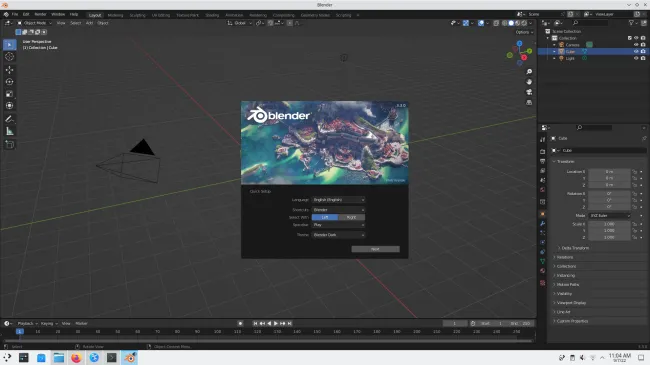The width and height of the screenshot is (650, 365).
Task: Disable Cube in renders camera icon
Action: click(x=643, y=51)
